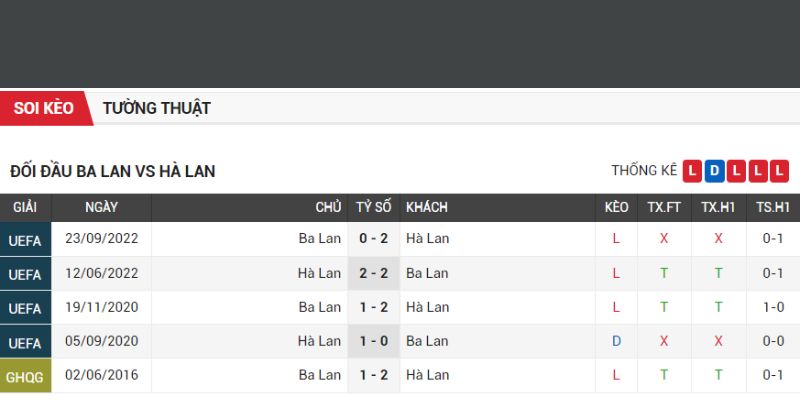This screenshot has width=800, height=400.
Task: Click the 0 - 2 score on 23/09/2022
Action: click(373, 239)
